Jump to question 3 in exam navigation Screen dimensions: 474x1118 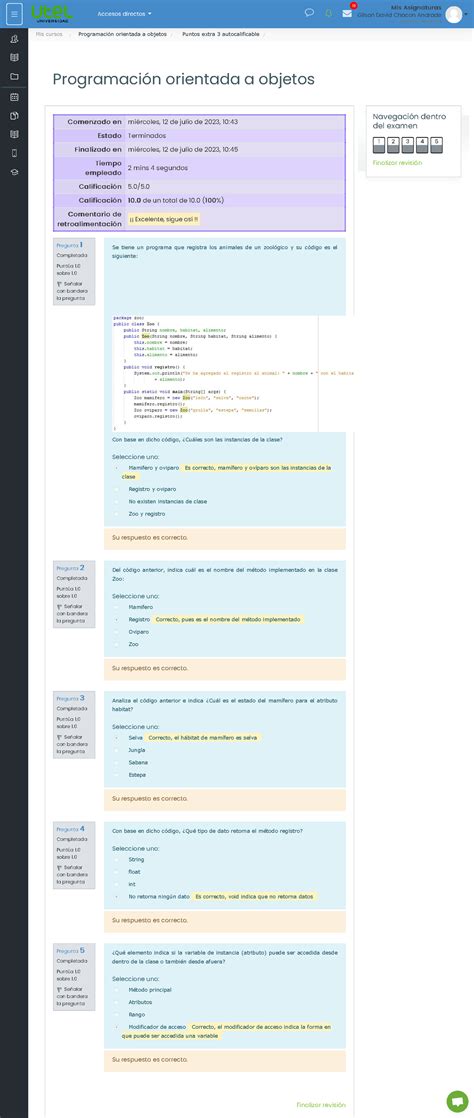click(408, 145)
